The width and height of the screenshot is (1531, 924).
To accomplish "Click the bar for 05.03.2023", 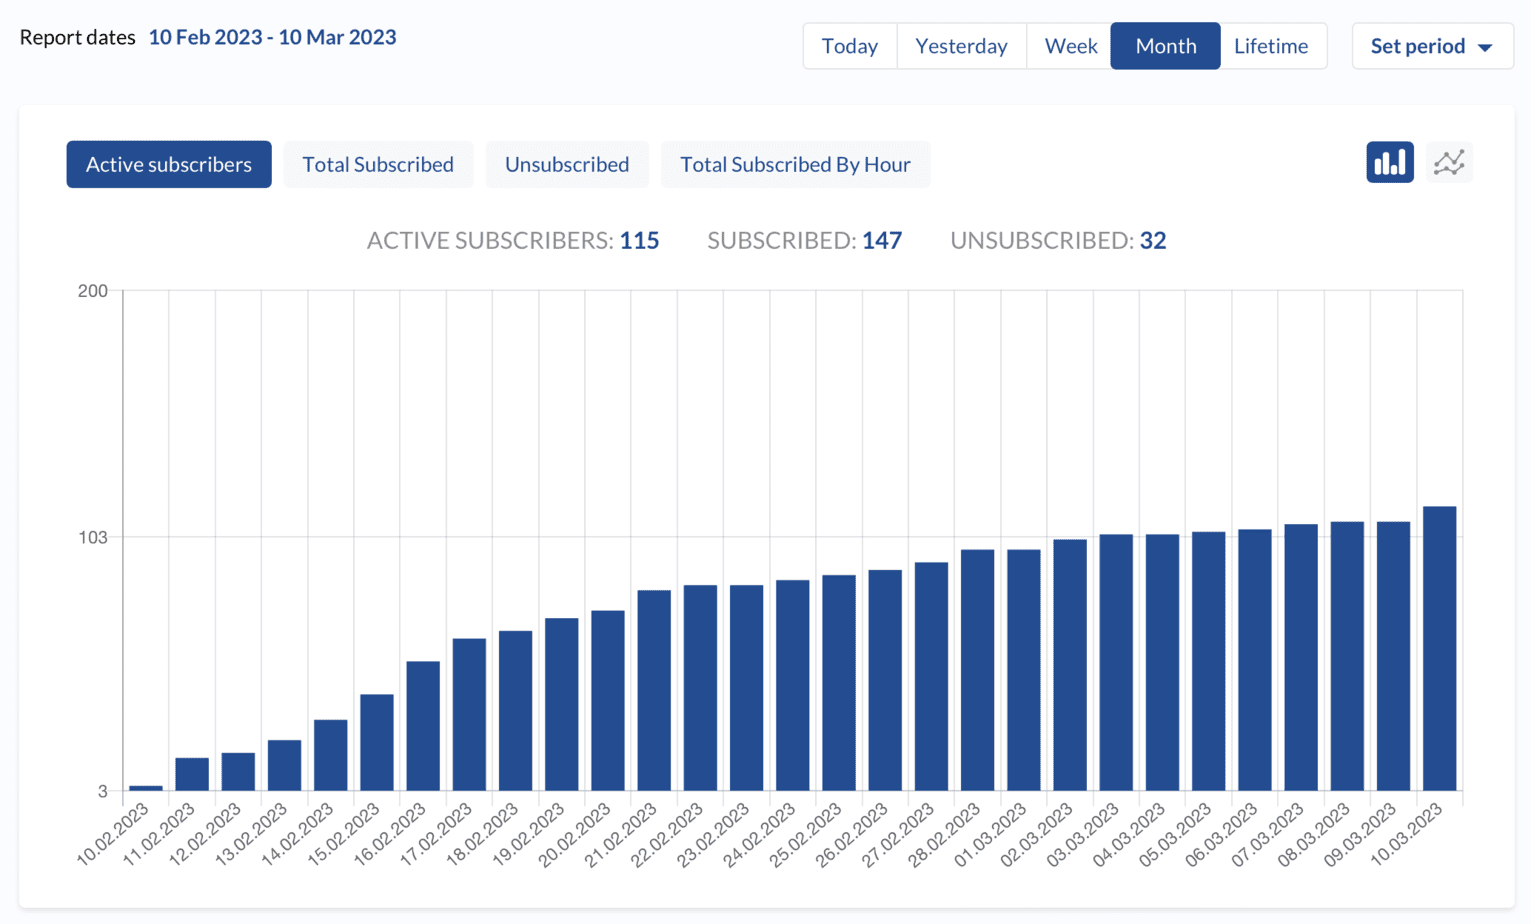I will point(1208,661).
